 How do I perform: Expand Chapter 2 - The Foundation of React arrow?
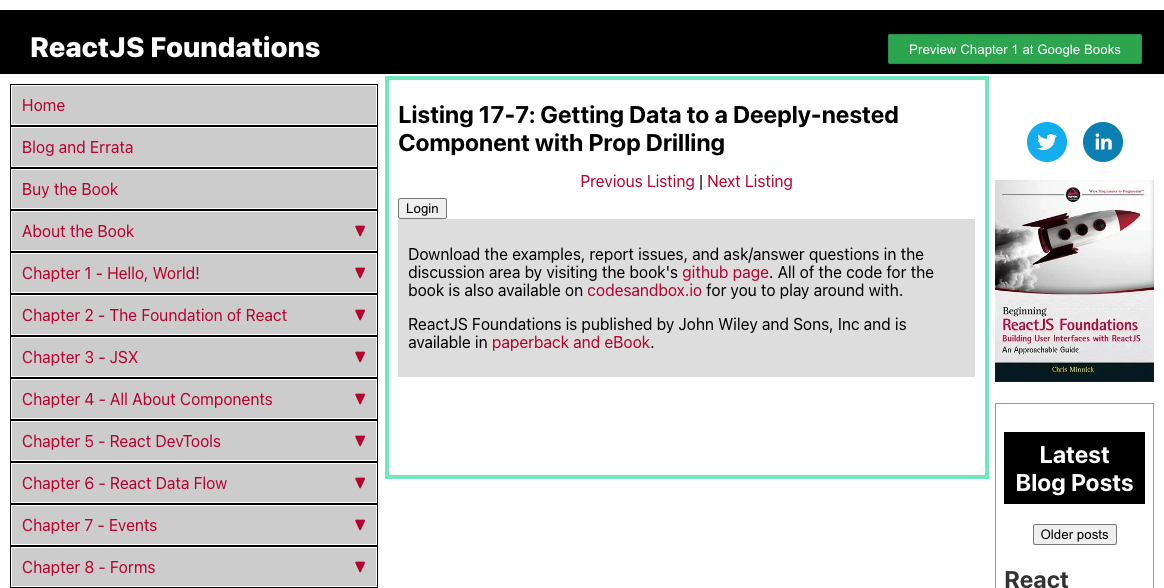(x=360, y=315)
